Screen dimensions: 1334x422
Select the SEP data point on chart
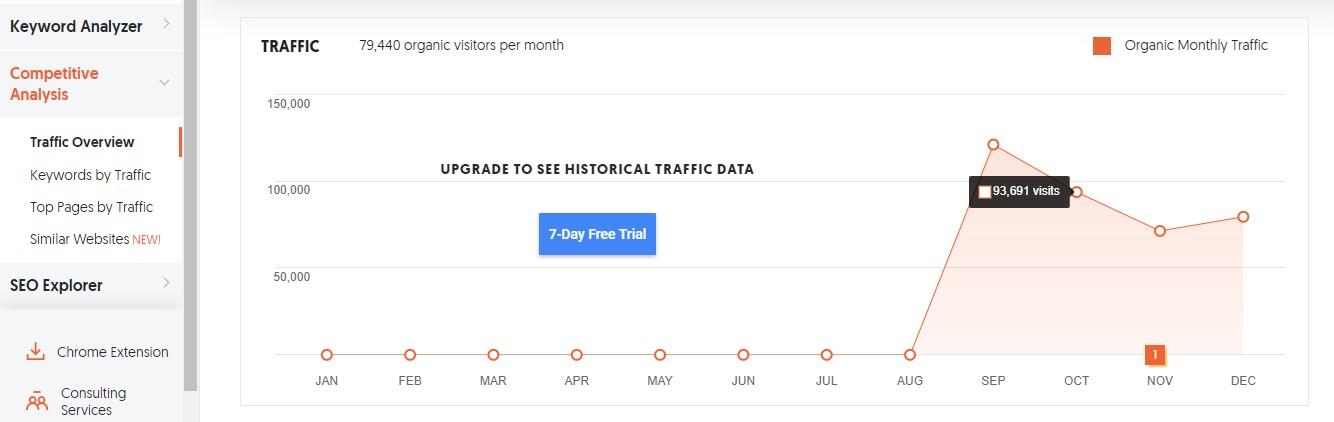tap(993, 145)
